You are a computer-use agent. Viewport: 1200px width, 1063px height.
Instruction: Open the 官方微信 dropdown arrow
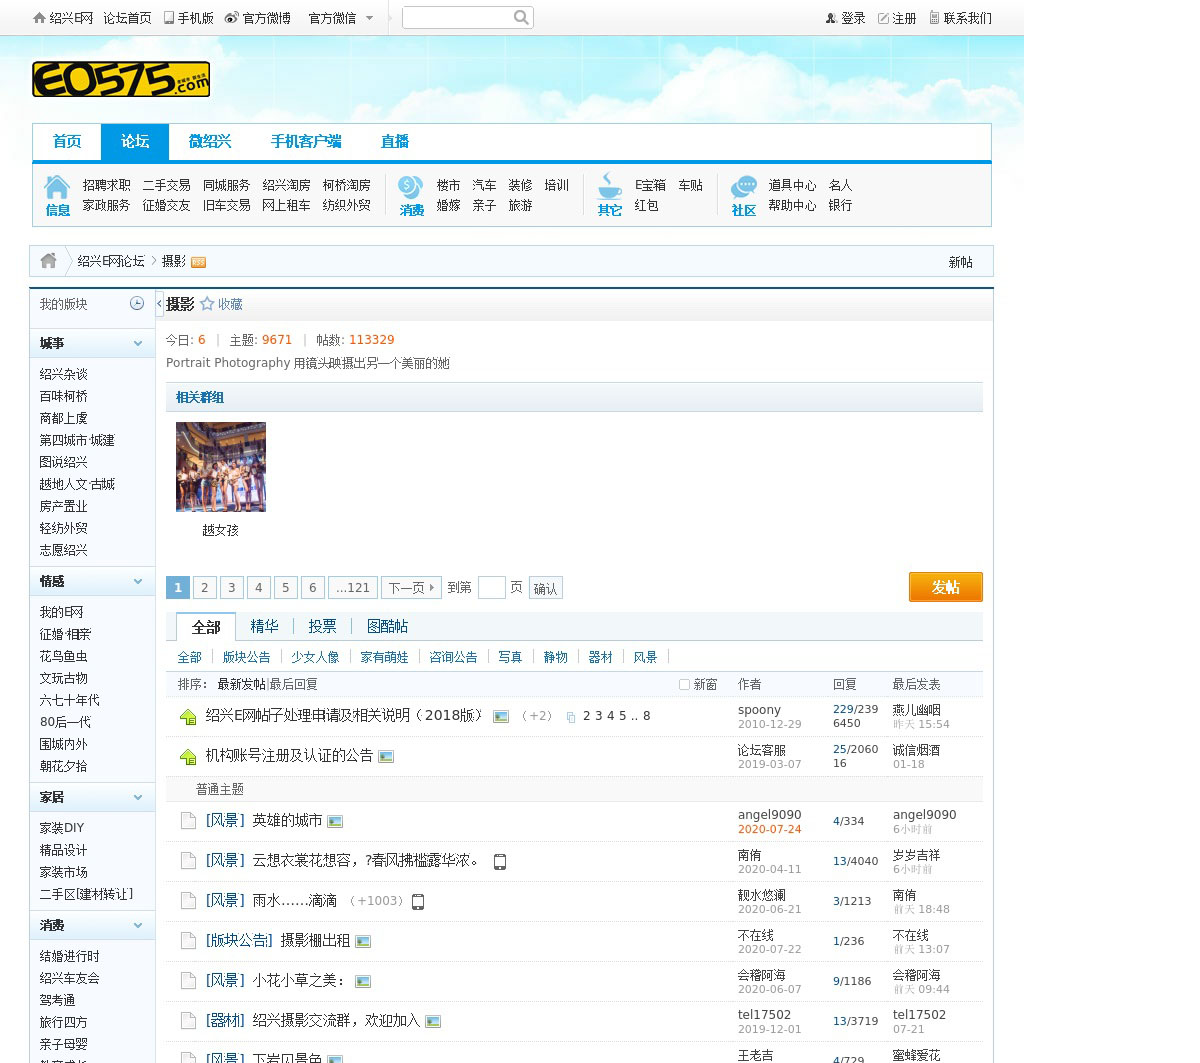click(369, 18)
